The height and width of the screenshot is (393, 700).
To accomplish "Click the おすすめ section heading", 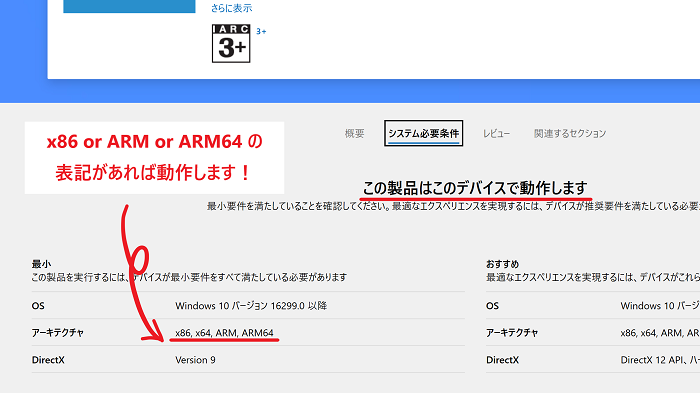I will (502, 264).
